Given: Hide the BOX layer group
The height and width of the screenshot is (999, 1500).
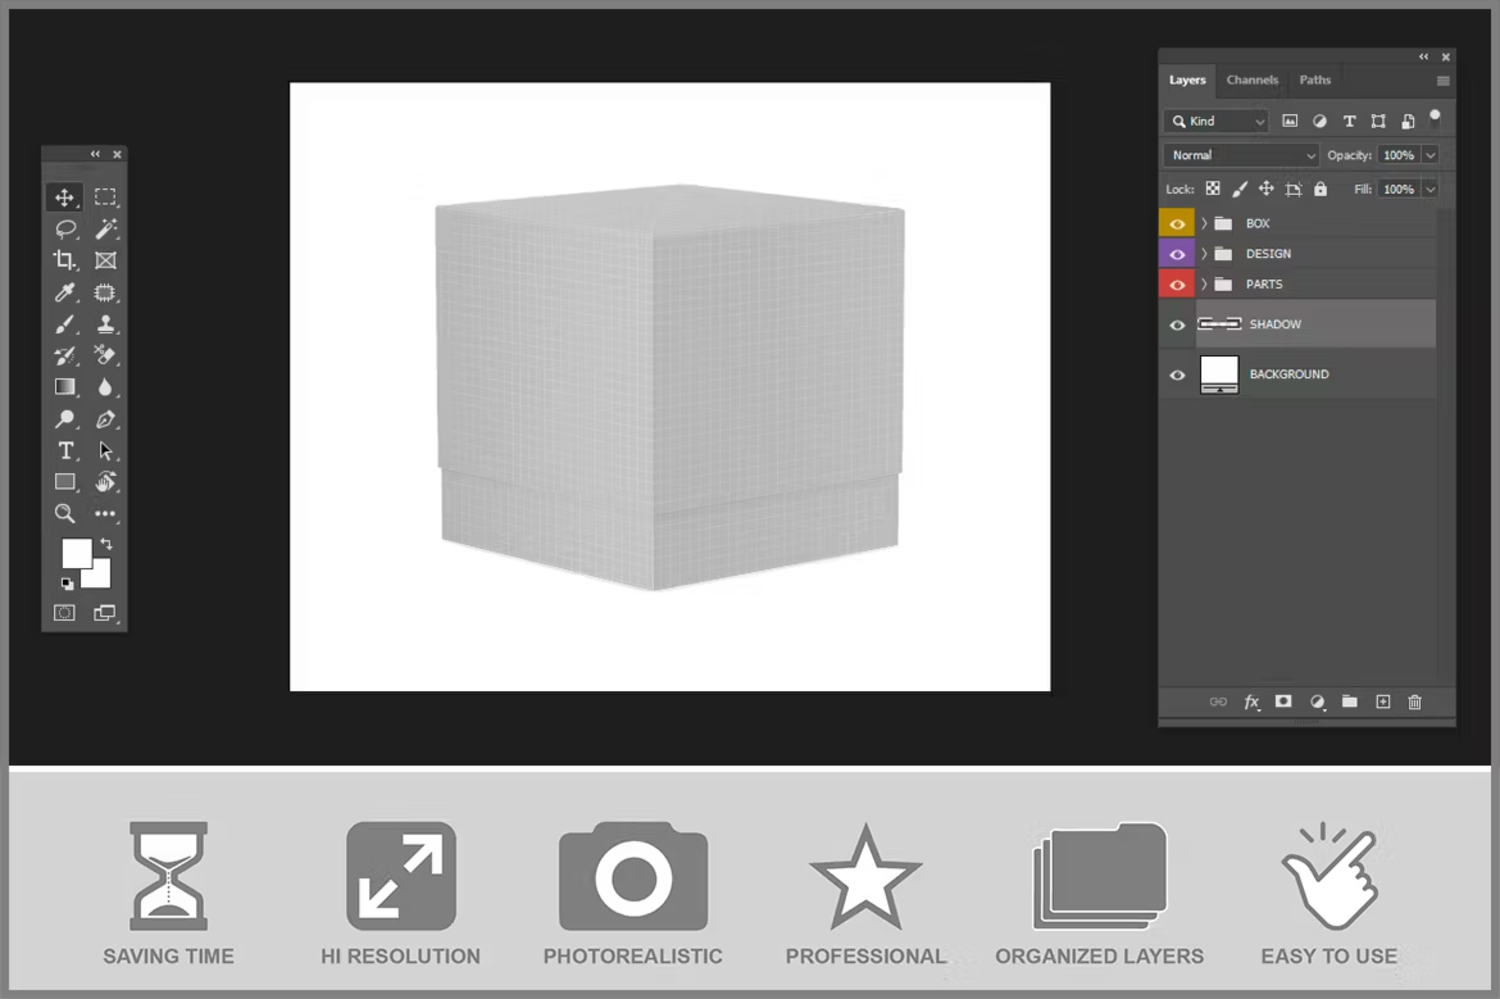Looking at the screenshot, I should (1177, 224).
